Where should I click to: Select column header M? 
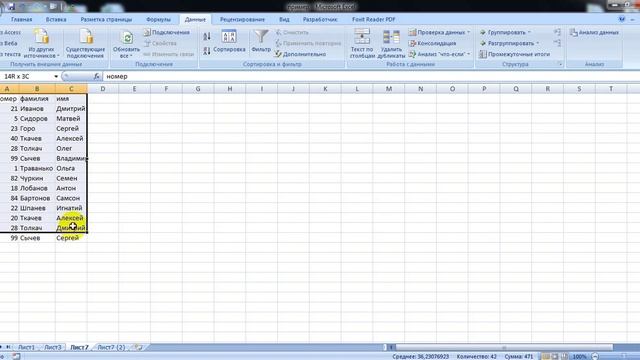pyautogui.click(x=389, y=89)
